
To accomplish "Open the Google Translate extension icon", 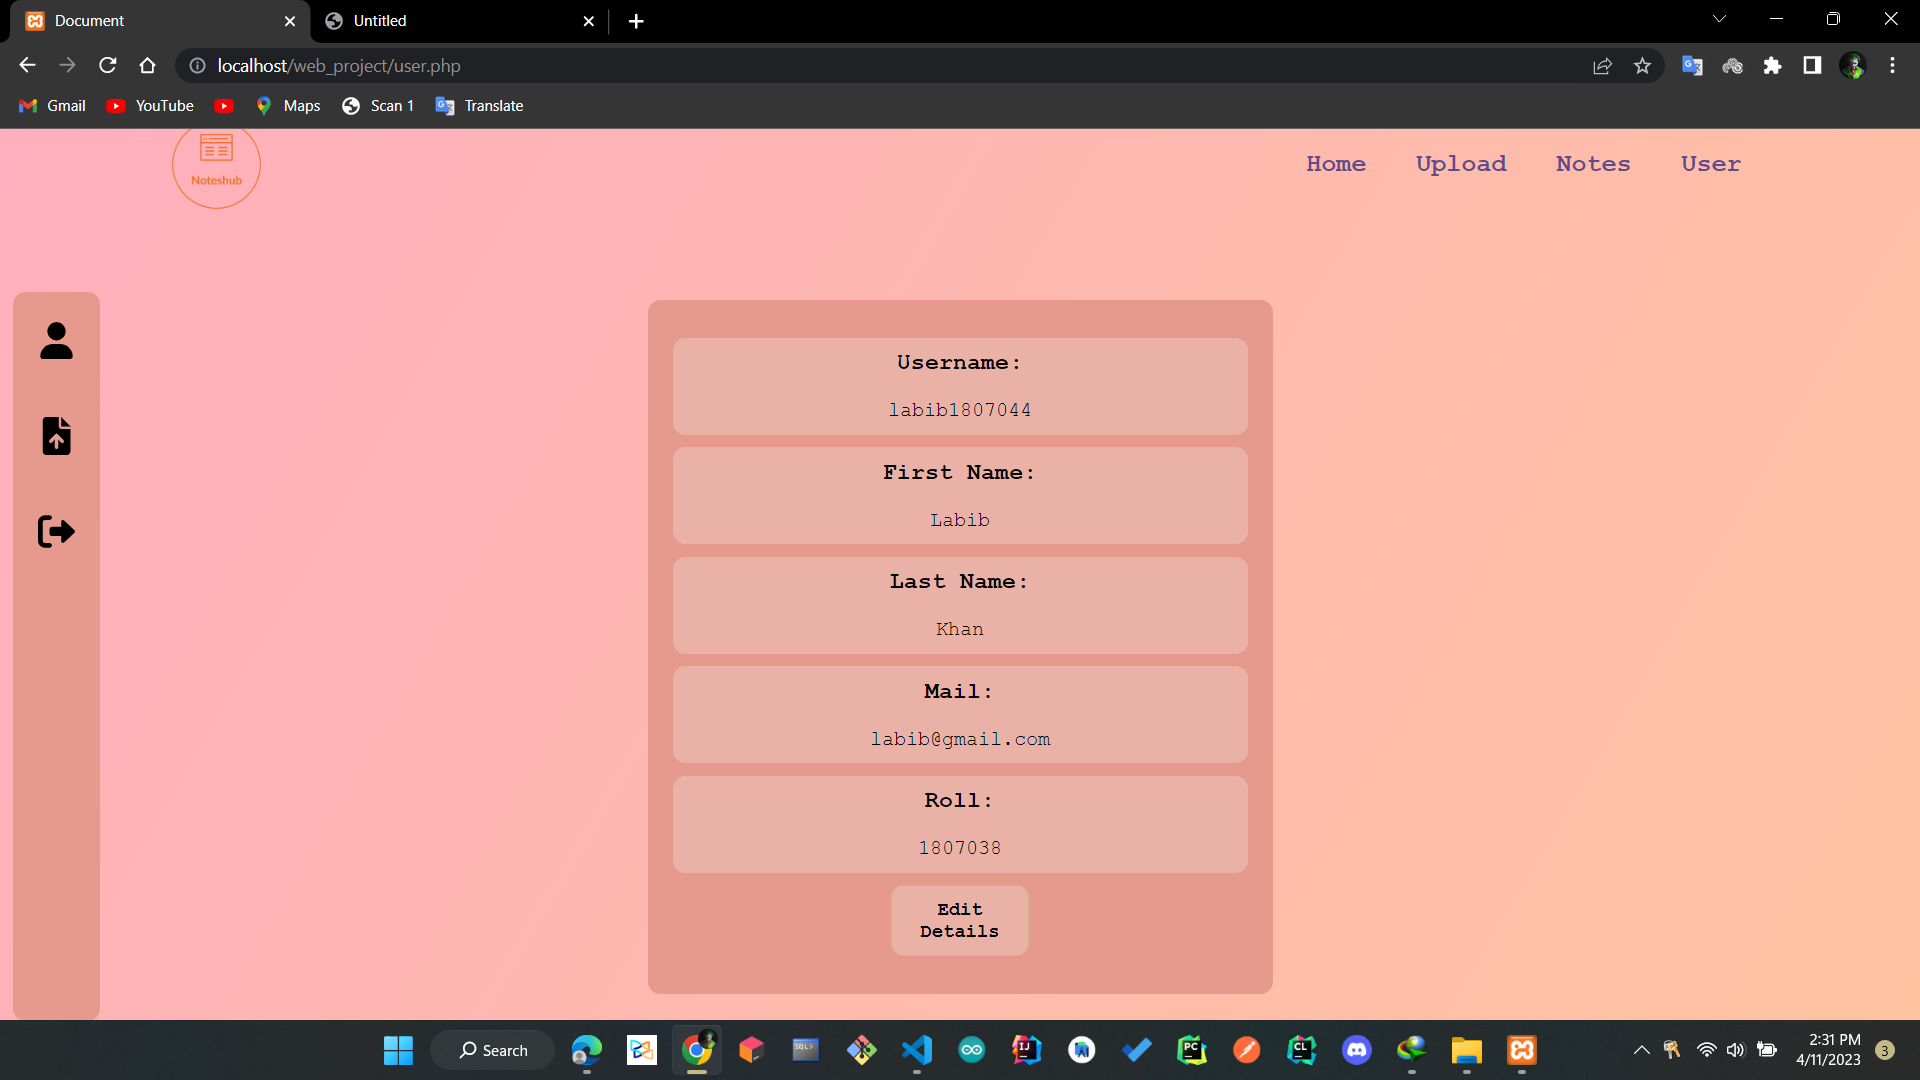I will (x=1692, y=65).
